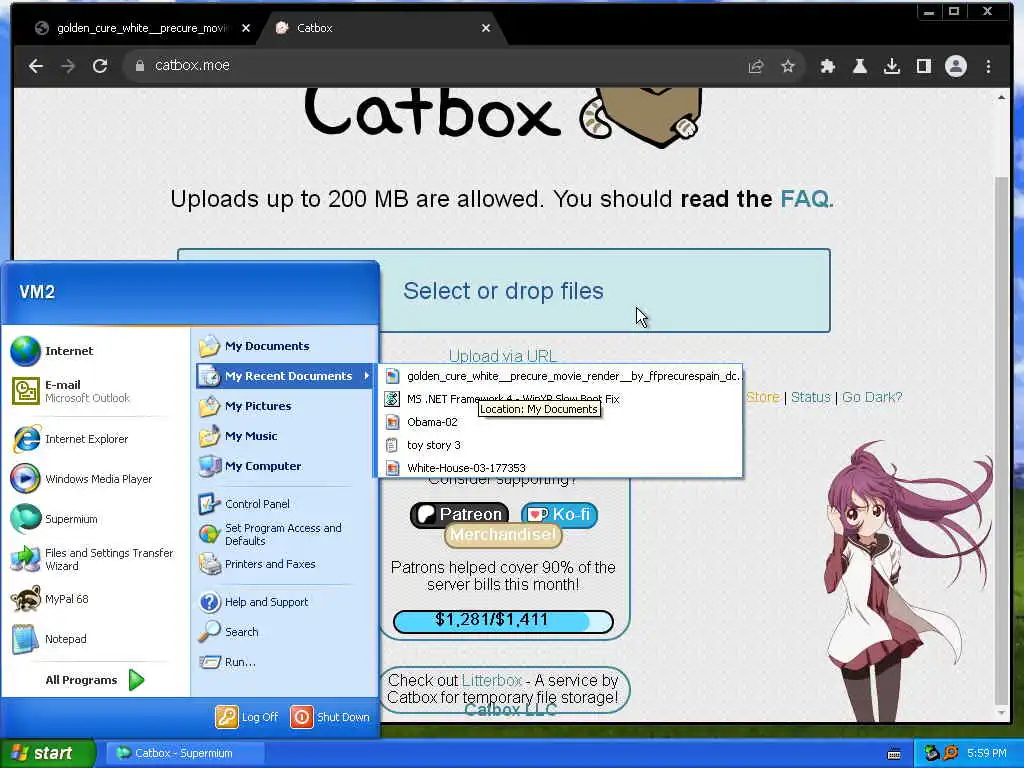Open recent document Obama-02
This screenshot has width=1024, height=768.
pyautogui.click(x=560, y=422)
